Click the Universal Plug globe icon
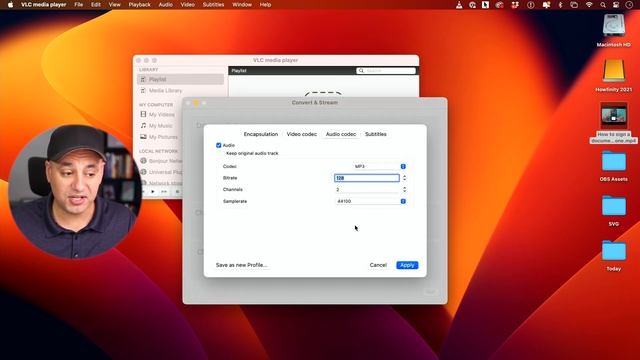The height and width of the screenshot is (360, 640). 143,172
